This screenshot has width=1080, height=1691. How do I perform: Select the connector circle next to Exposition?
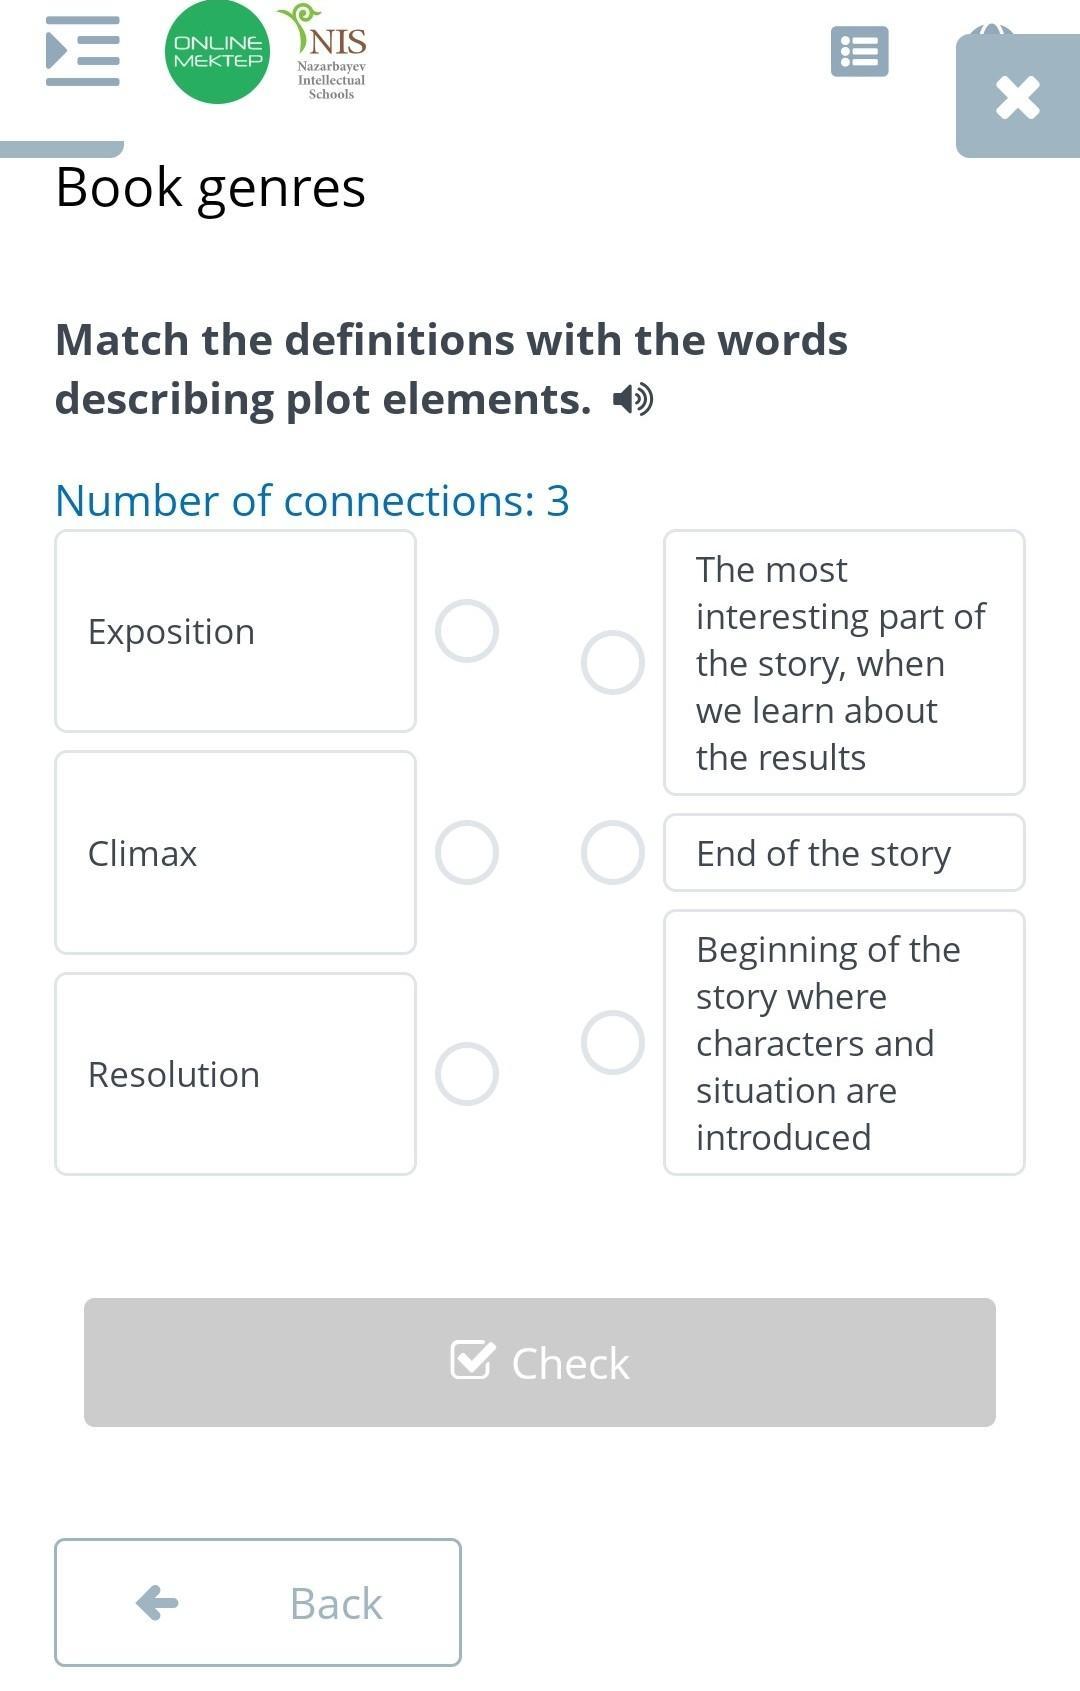[x=467, y=631]
